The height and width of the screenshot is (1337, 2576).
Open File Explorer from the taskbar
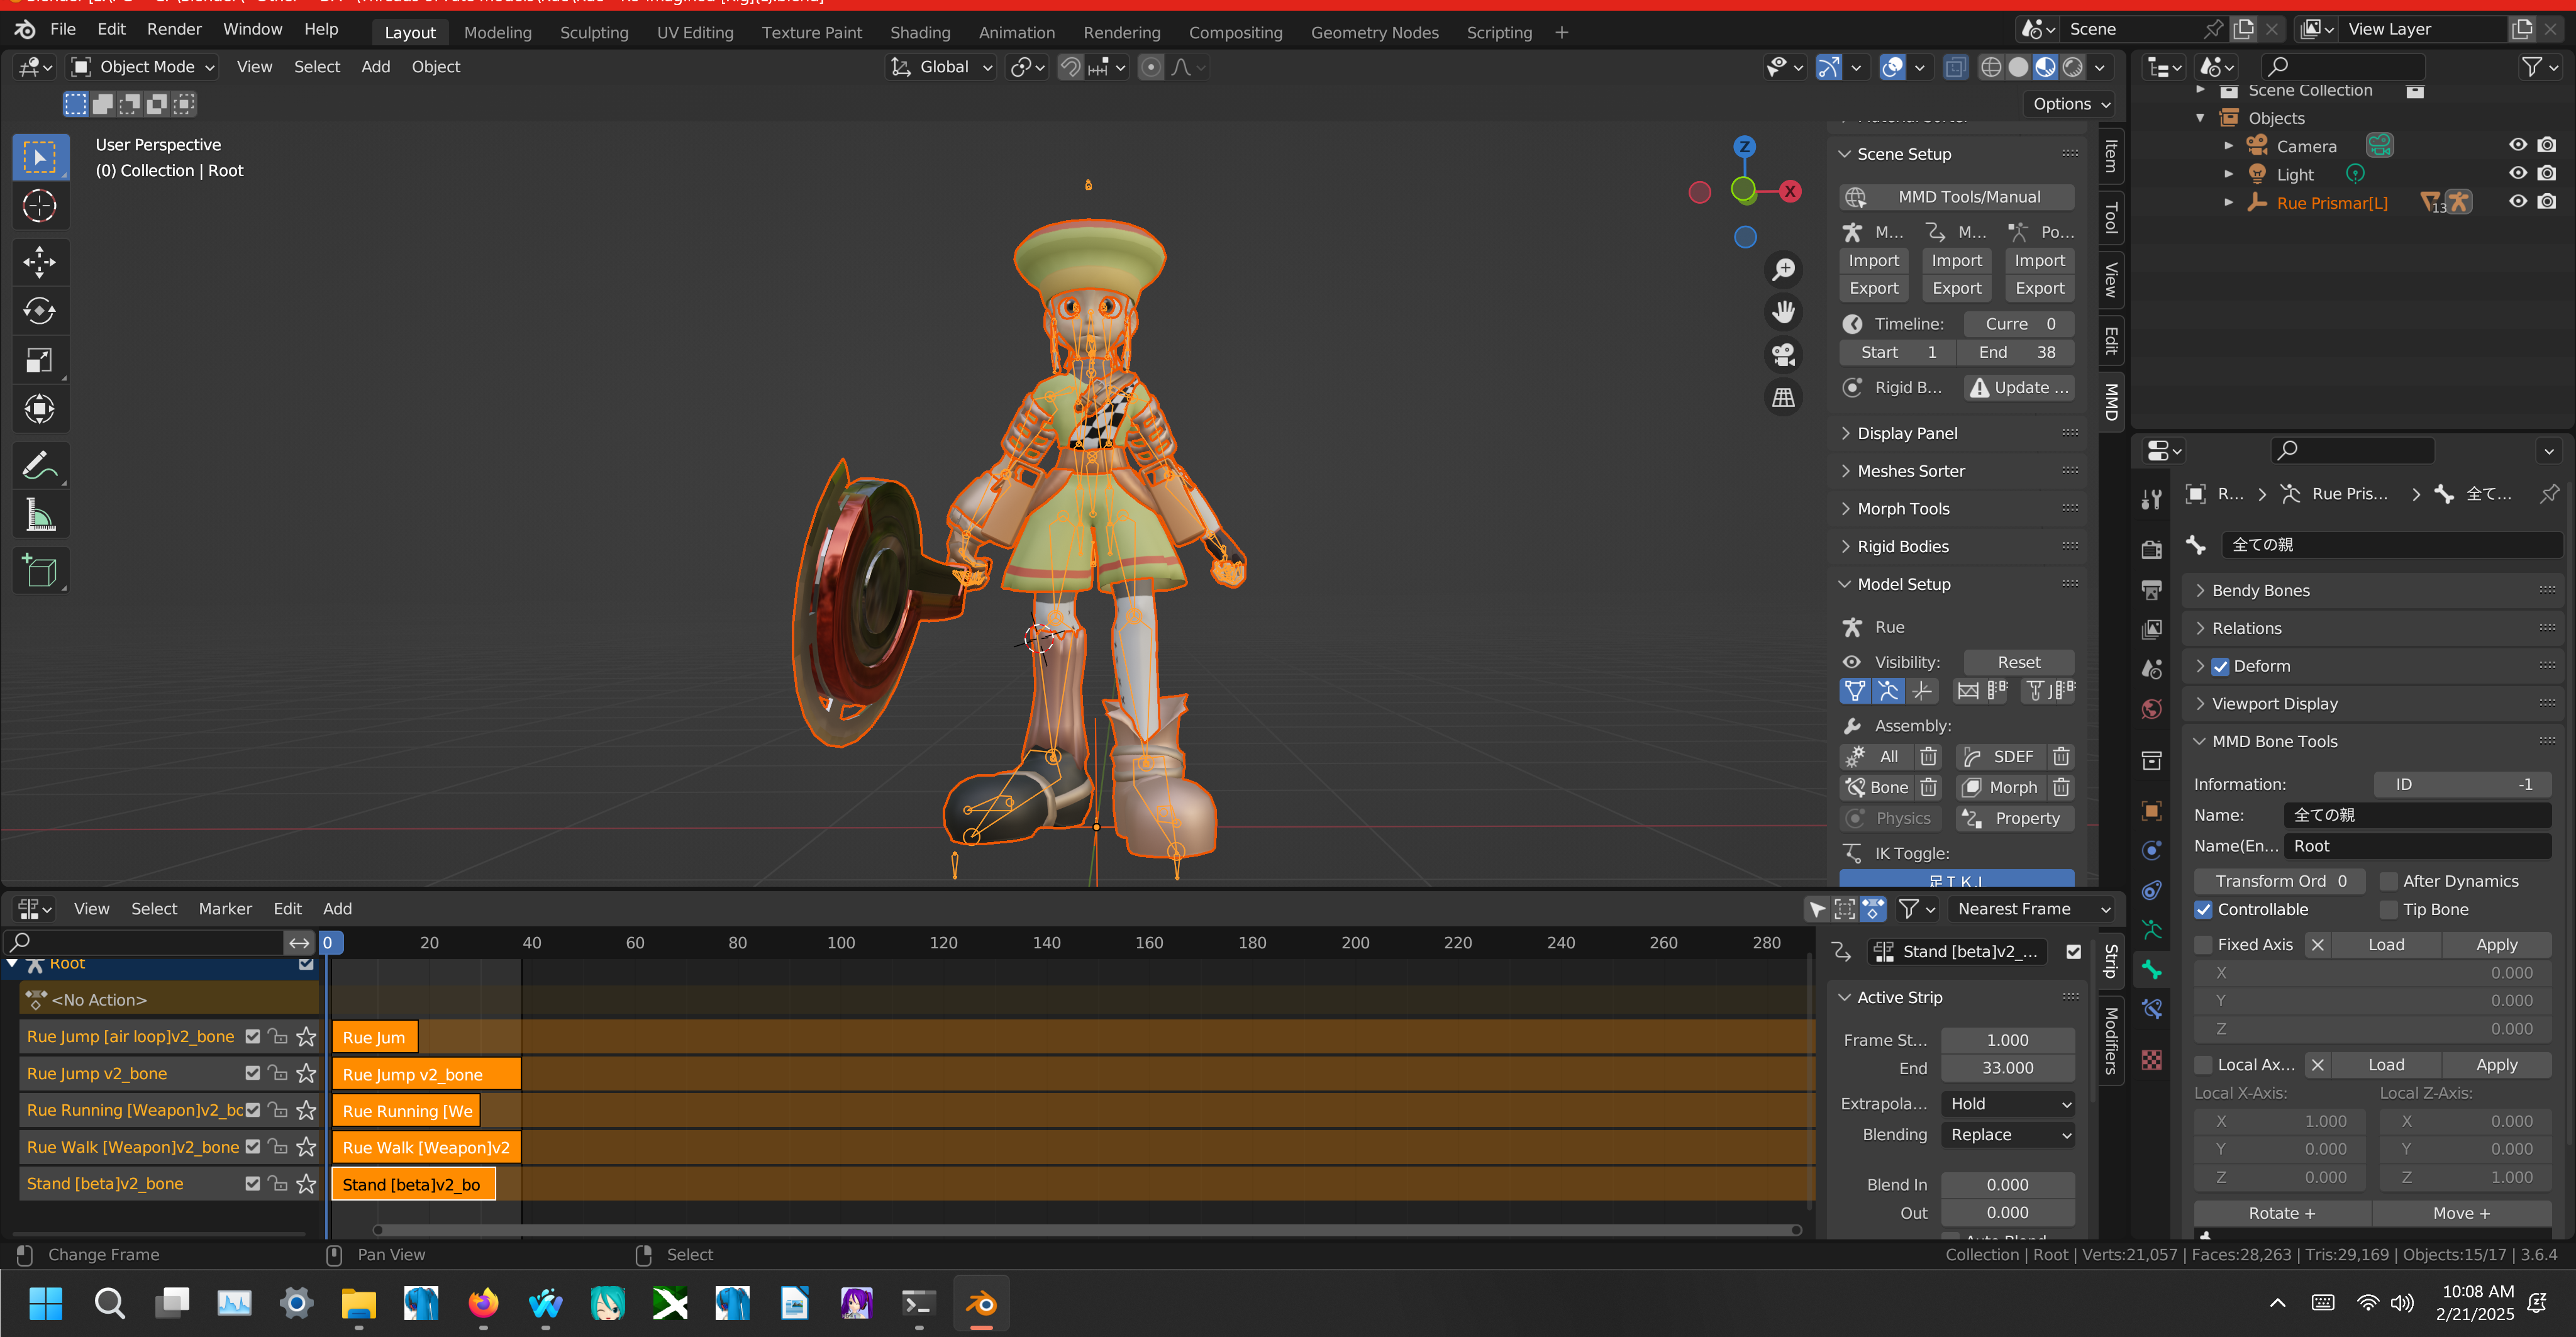click(x=358, y=1304)
